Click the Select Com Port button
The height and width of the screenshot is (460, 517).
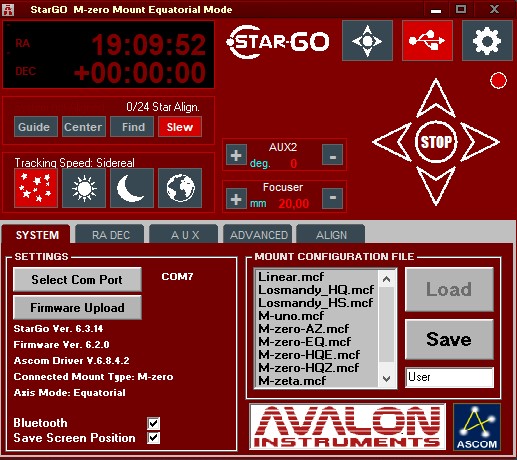pyautogui.click(x=77, y=280)
